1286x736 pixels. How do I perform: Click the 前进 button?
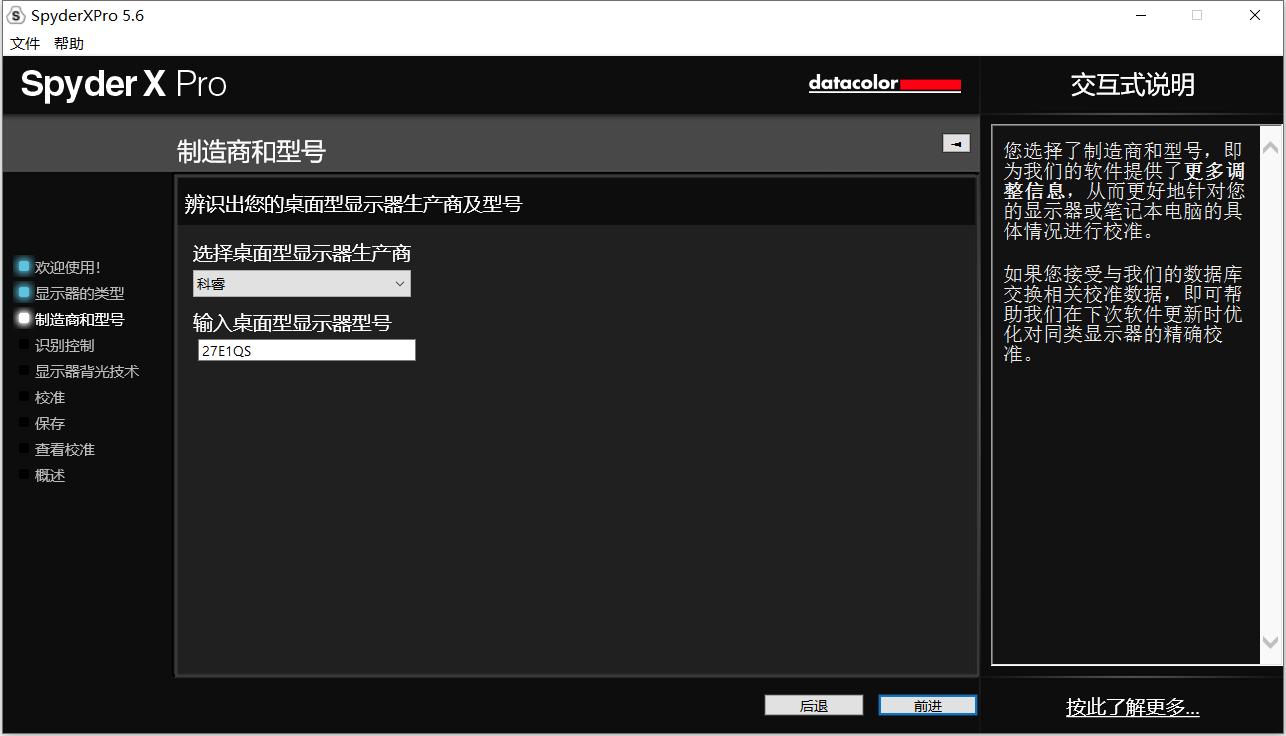click(x=928, y=706)
